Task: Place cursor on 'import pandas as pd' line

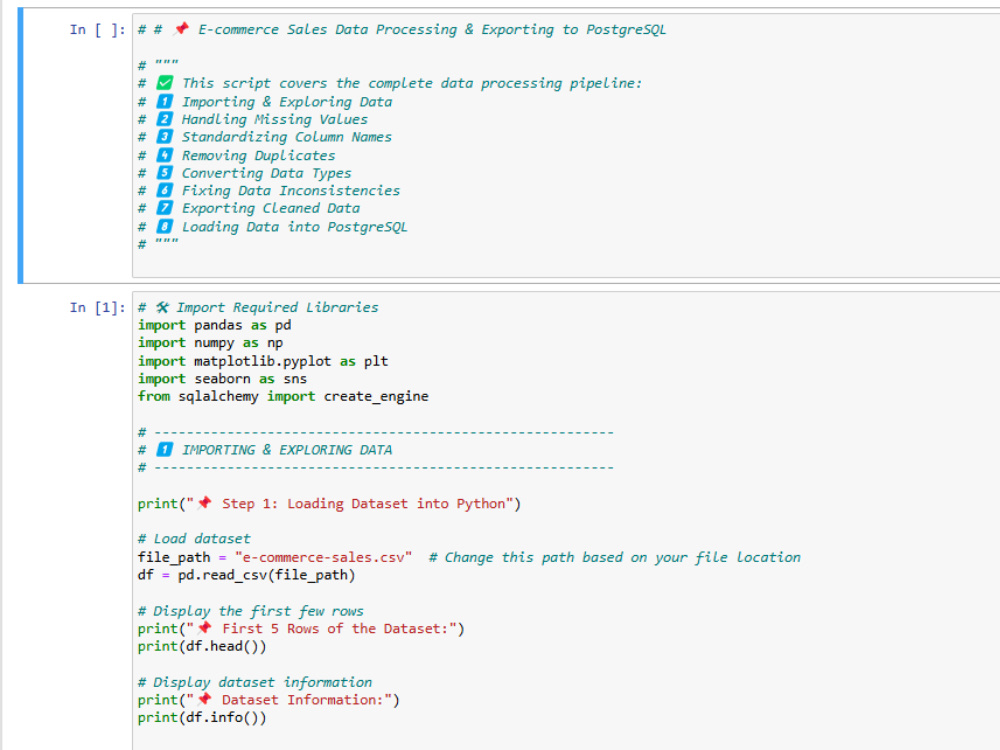Action: coord(214,325)
